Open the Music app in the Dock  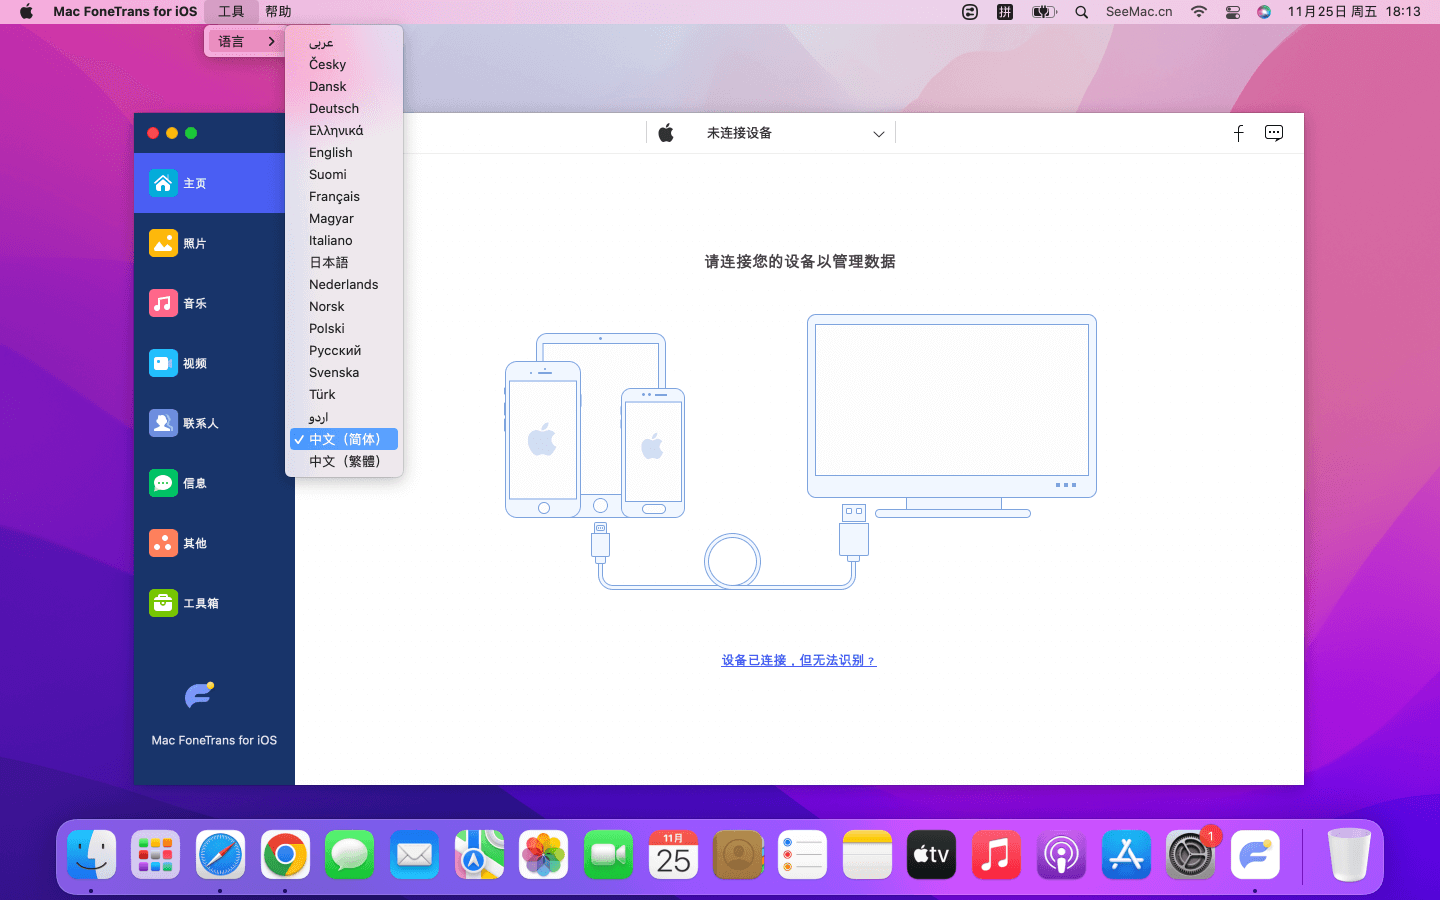(996, 855)
